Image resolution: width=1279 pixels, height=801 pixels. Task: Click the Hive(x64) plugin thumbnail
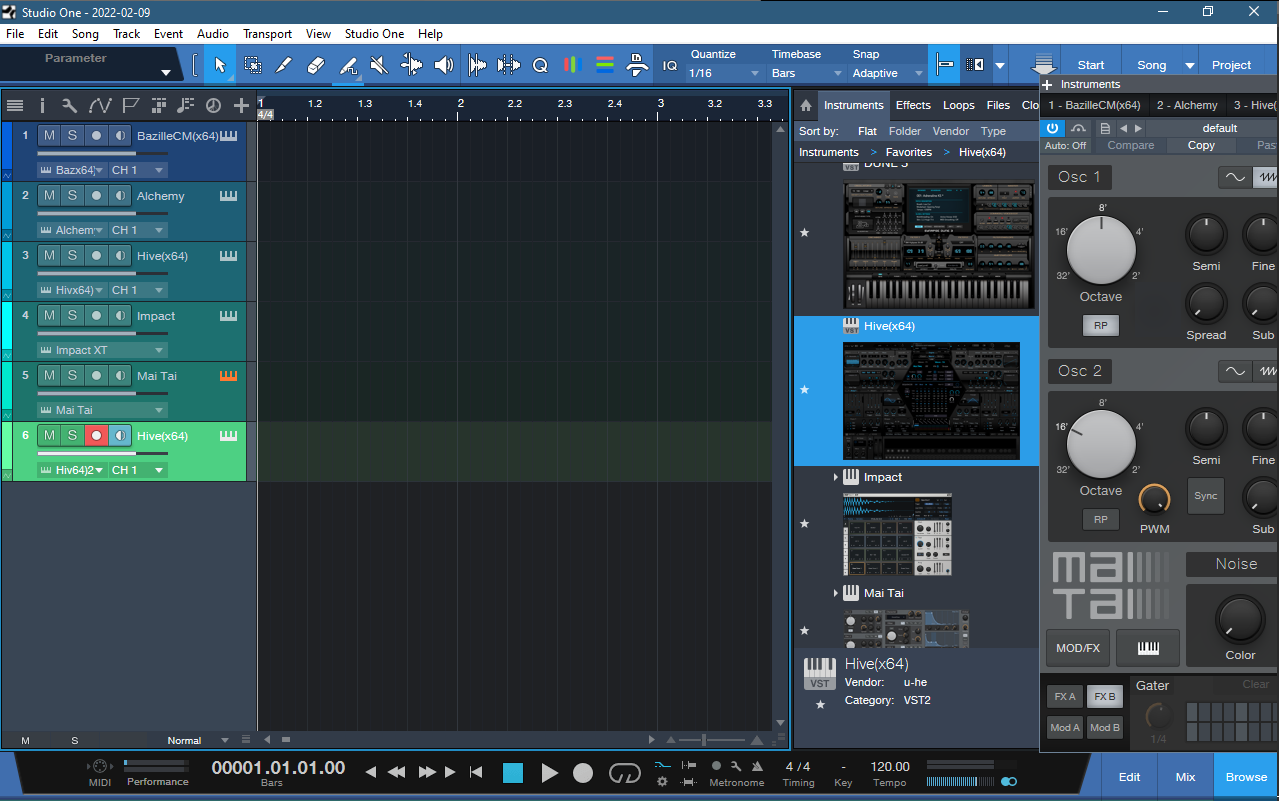click(x=931, y=401)
